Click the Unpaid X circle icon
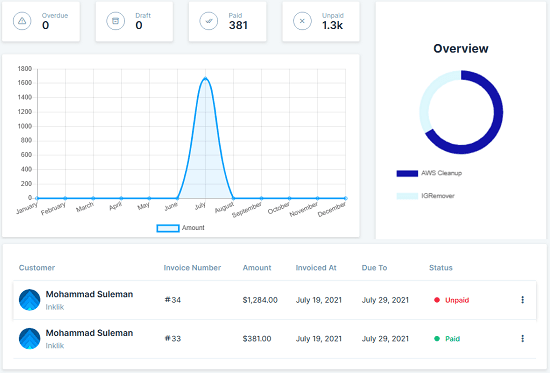The image size is (550, 373). (x=302, y=21)
